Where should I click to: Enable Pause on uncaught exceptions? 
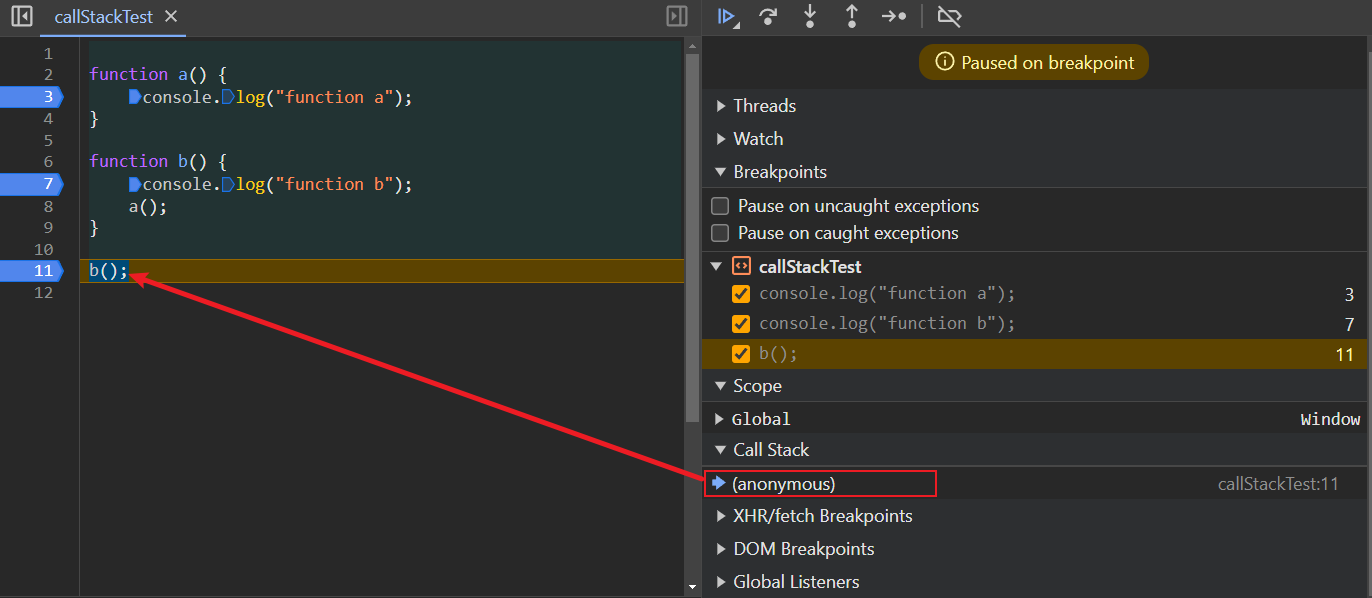coord(720,206)
